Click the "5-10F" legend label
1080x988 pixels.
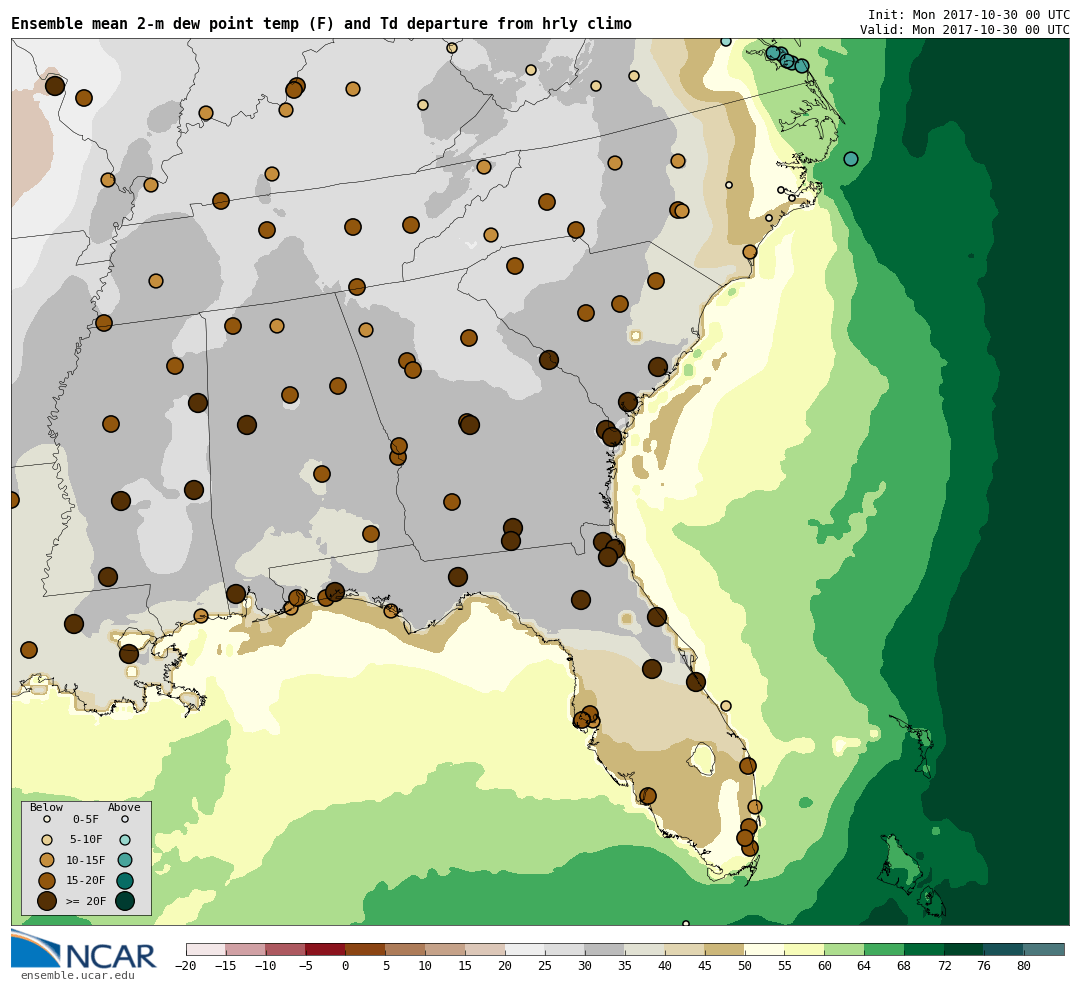tap(85, 840)
